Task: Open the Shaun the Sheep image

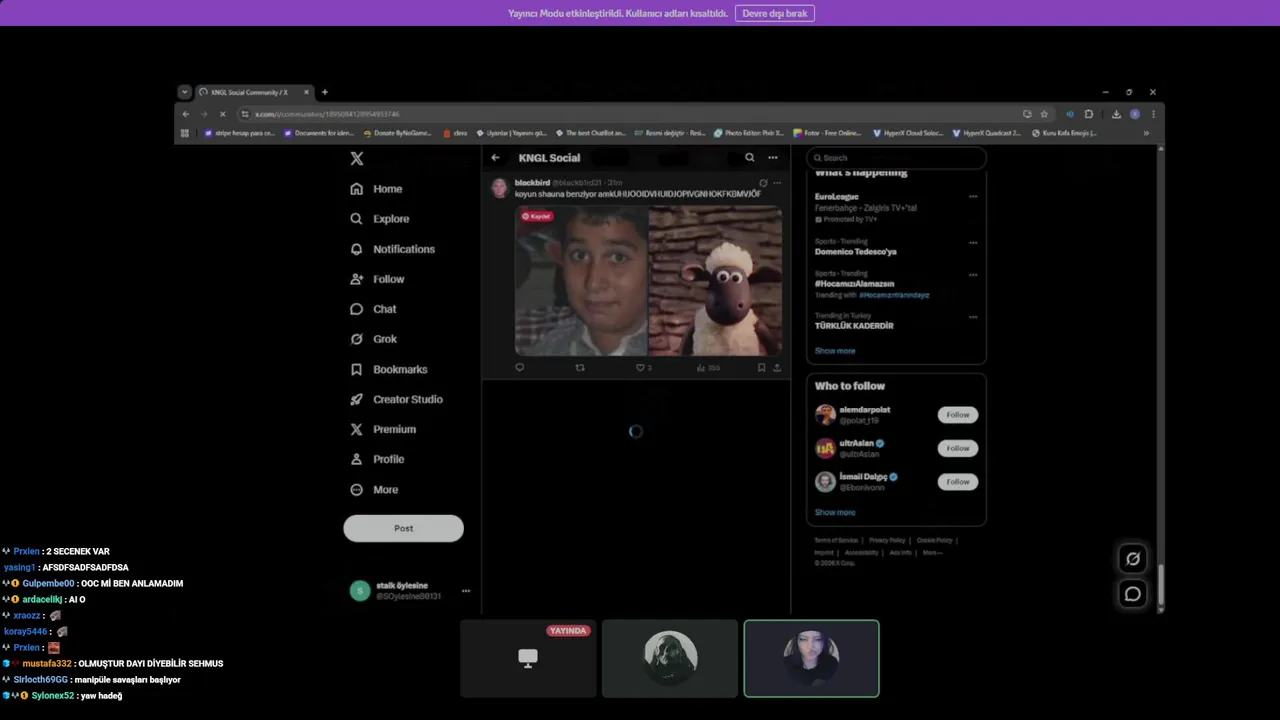Action: coord(715,281)
